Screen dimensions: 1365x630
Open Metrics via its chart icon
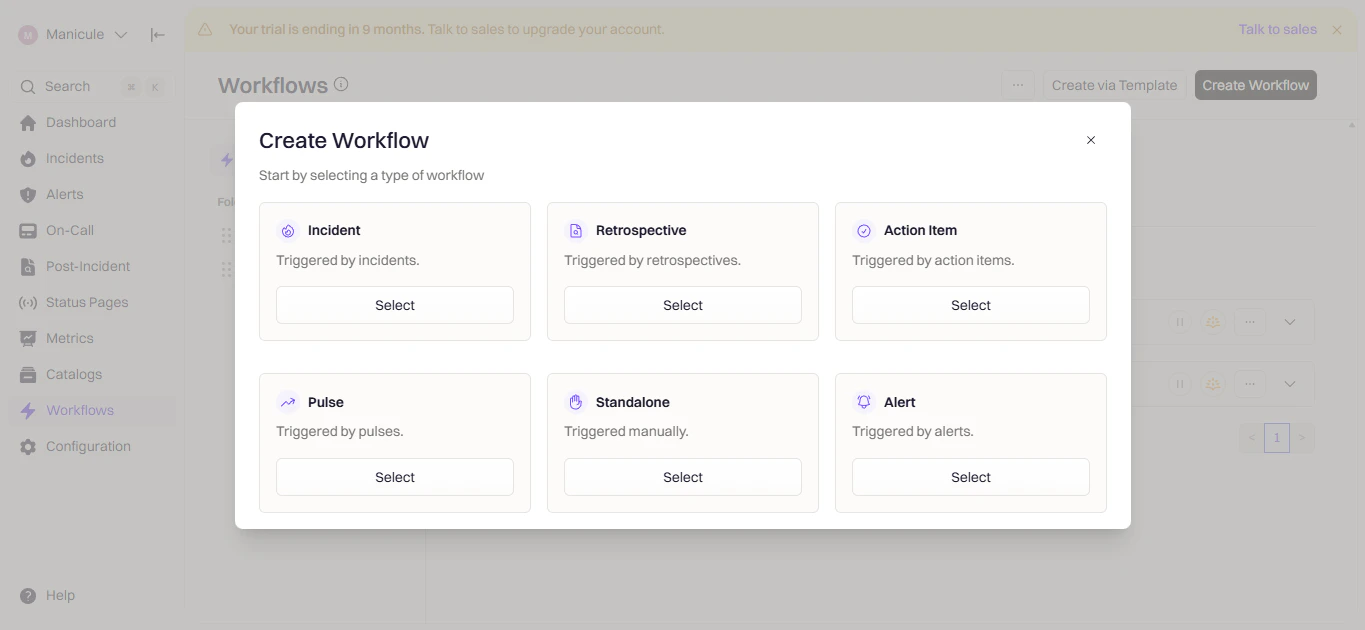(29, 338)
